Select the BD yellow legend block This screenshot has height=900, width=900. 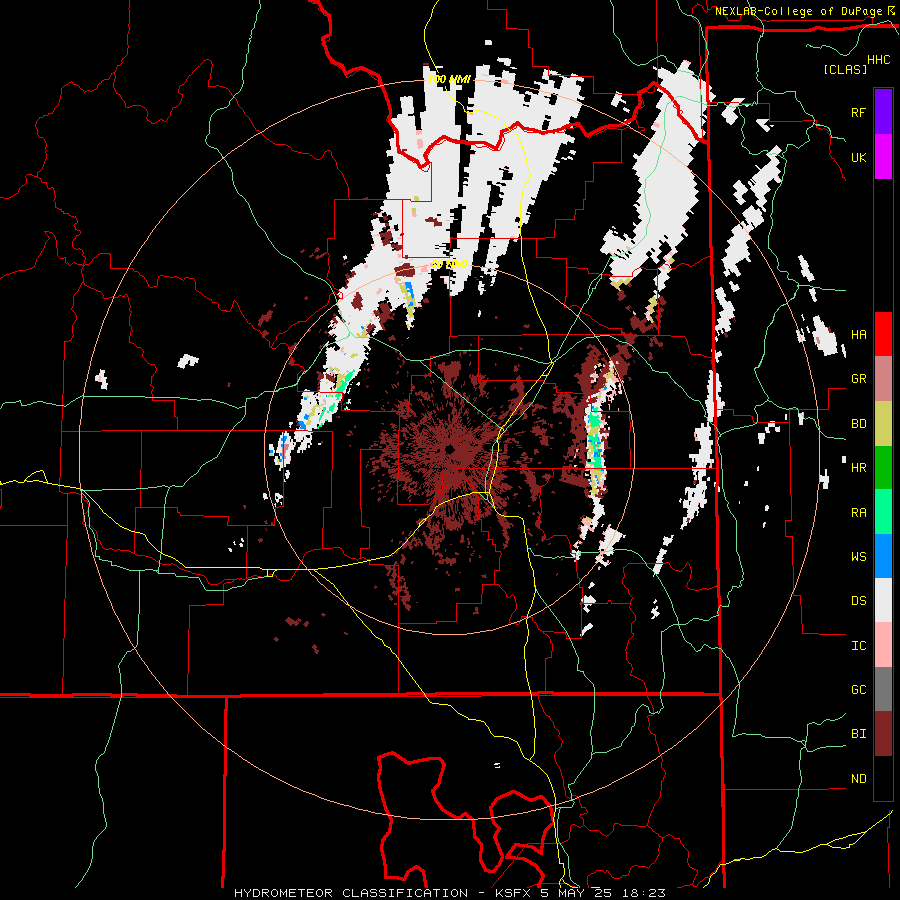[x=883, y=424]
